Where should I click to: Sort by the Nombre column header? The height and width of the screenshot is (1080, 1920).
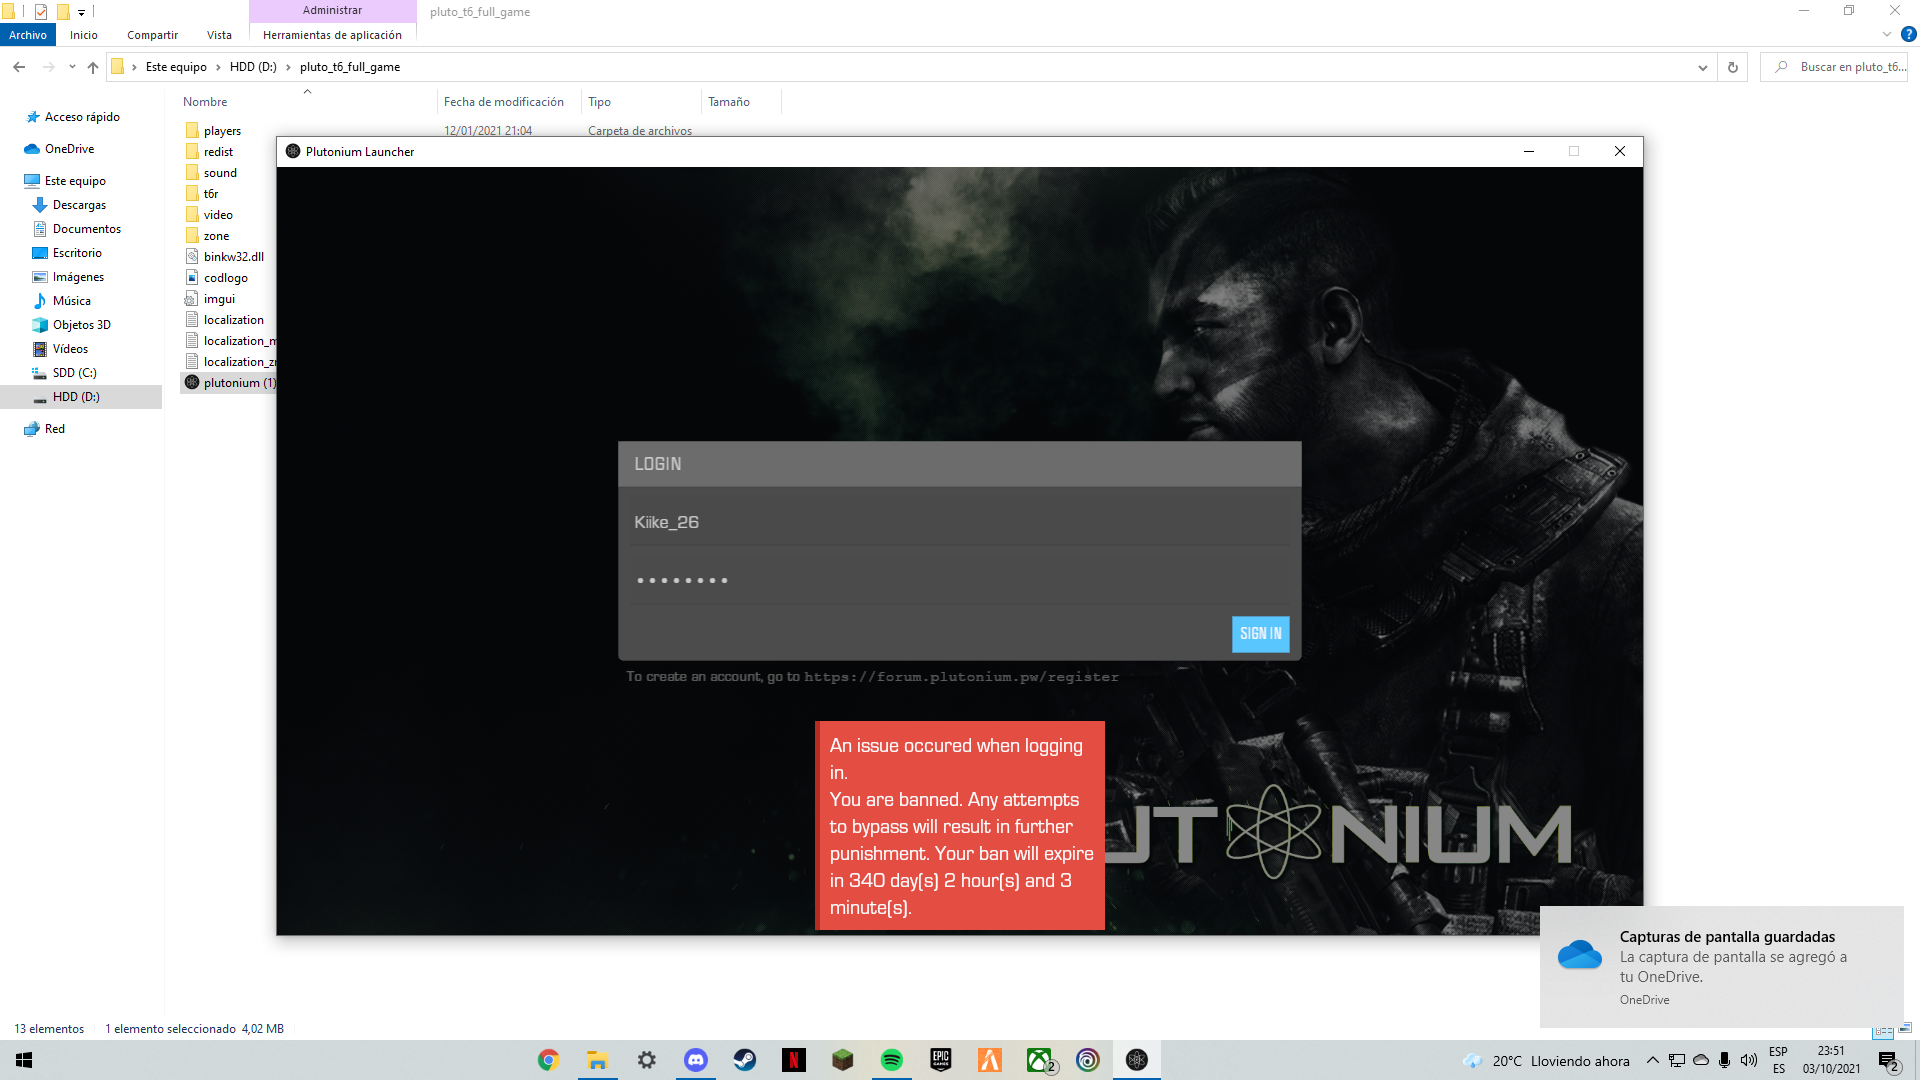tap(205, 102)
